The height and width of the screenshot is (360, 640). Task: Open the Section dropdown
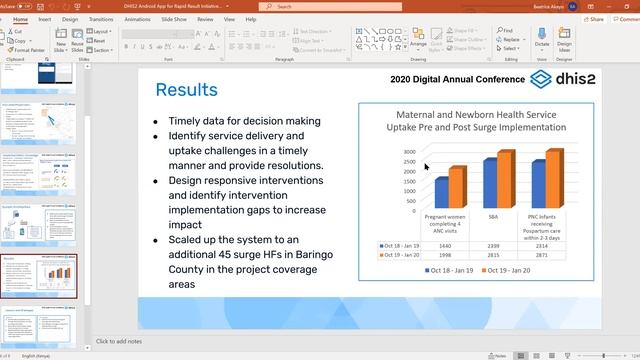coord(100,50)
